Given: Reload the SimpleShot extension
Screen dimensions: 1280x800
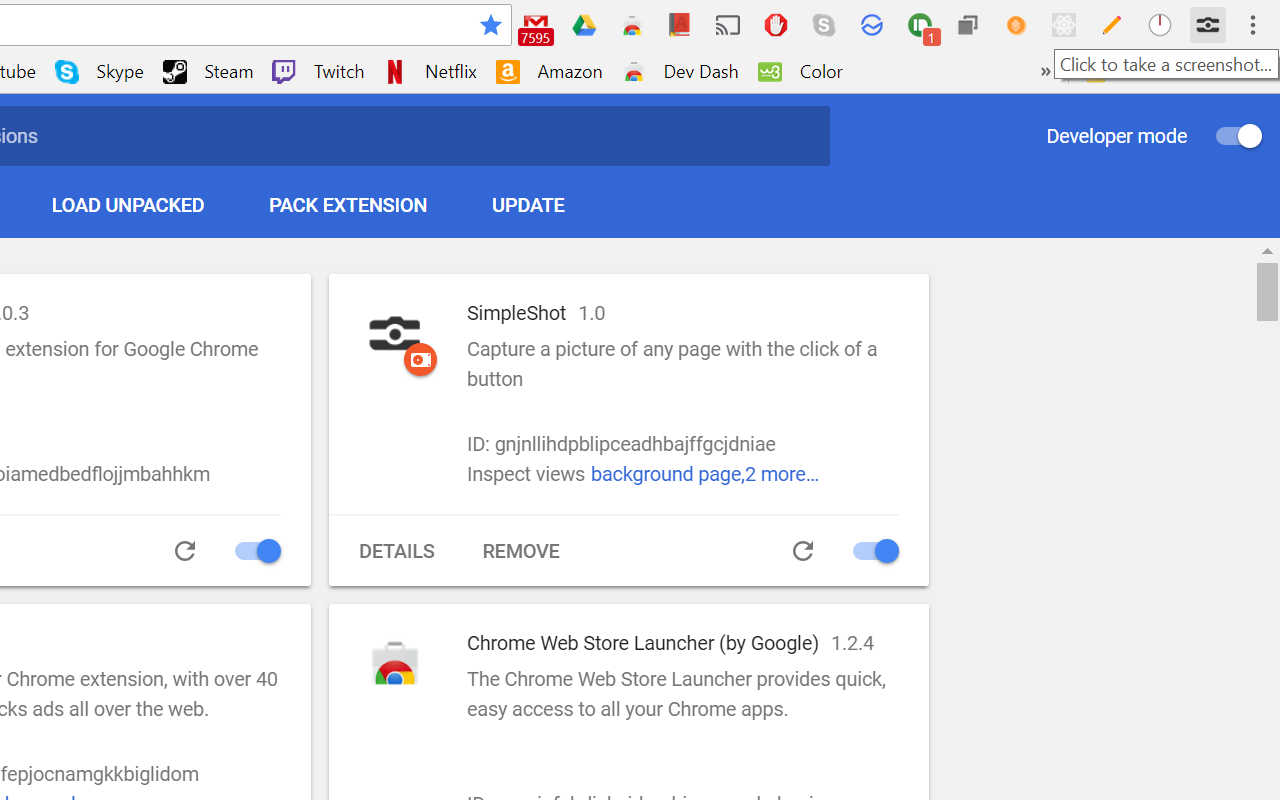Looking at the screenshot, I should (803, 551).
